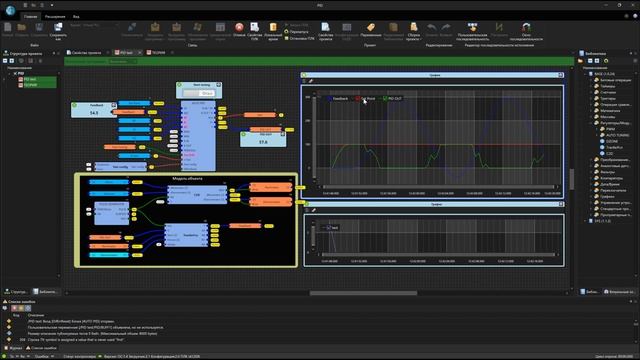The image size is (640, 360).
Task: Click the Redo arrow icon
Action: (x=446, y=27)
